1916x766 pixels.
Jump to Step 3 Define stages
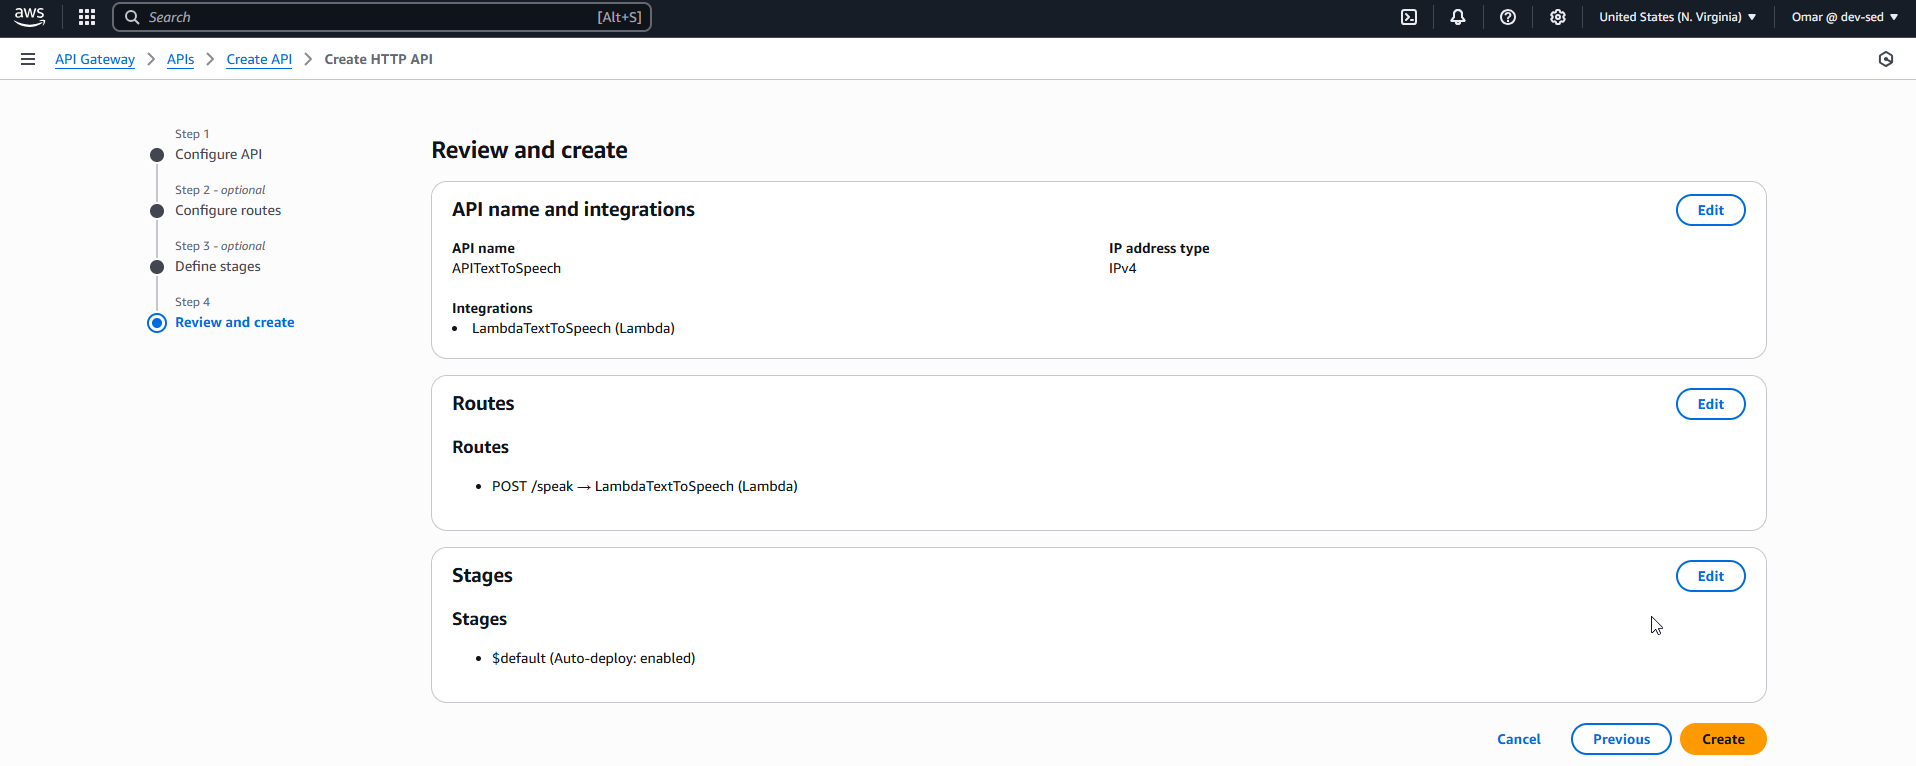(x=218, y=266)
